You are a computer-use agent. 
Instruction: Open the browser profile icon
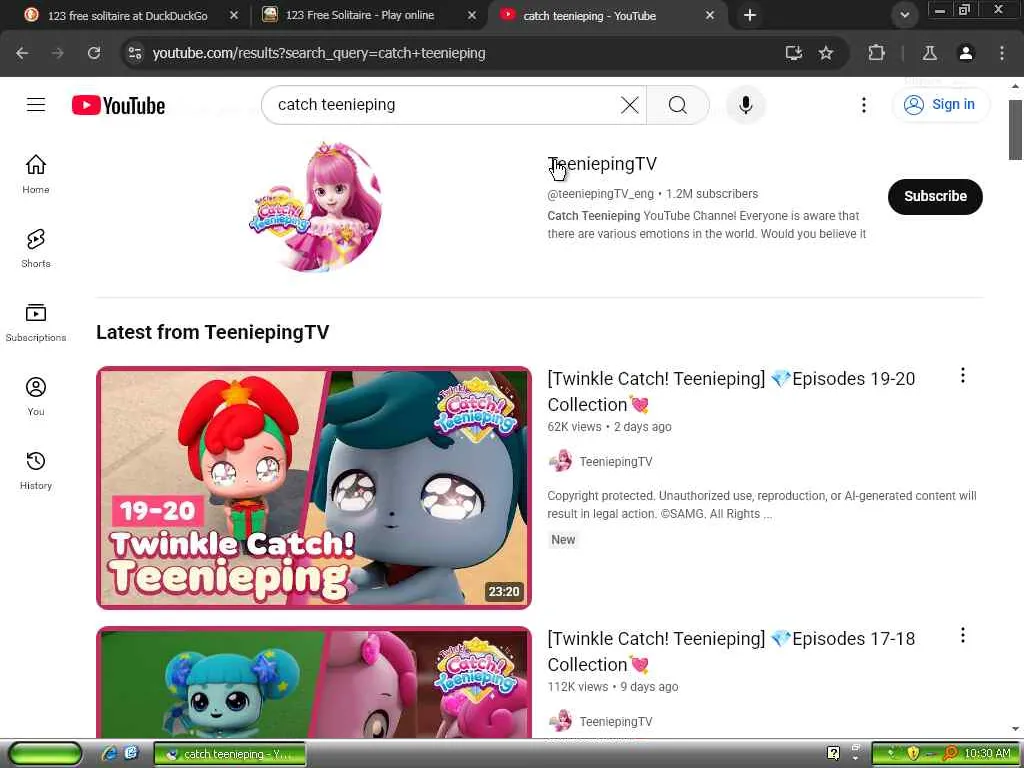pos(966,53)
